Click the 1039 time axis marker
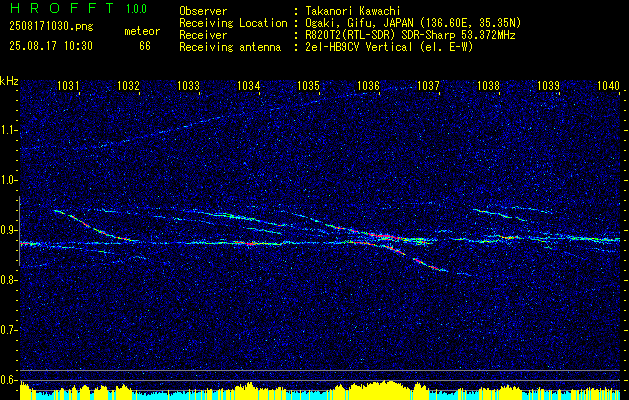The width and height of the screenshot is (629, 400). [x=548, y=85]
